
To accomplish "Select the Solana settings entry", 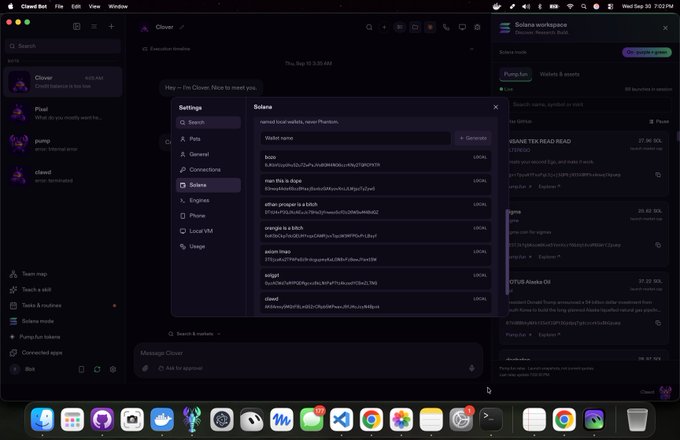I will point(209,185).
